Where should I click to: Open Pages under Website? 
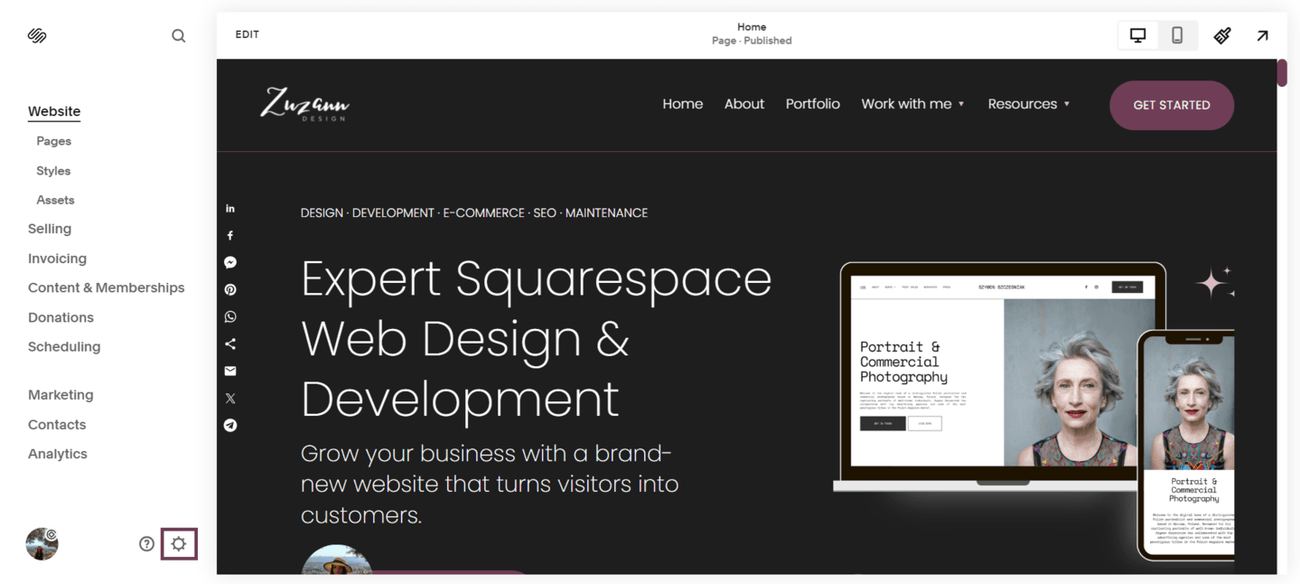coord(54,141)
